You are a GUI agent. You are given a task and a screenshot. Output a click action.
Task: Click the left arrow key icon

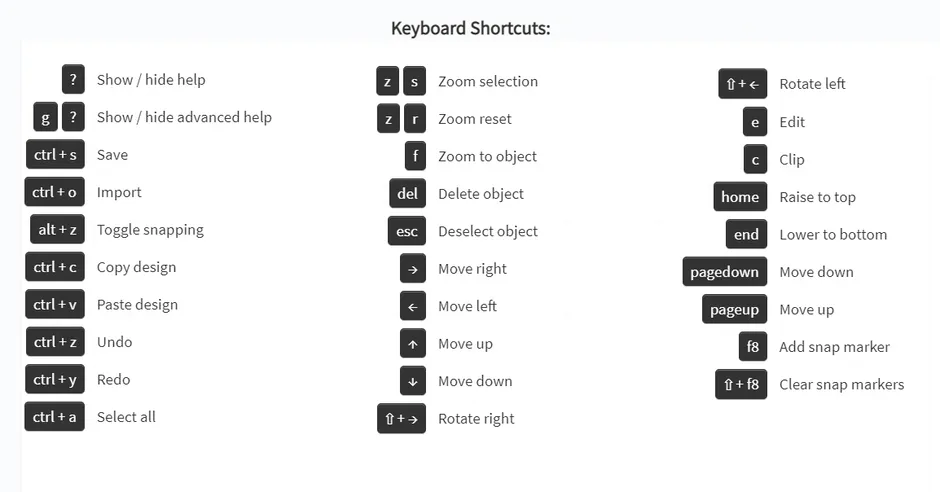413,306
